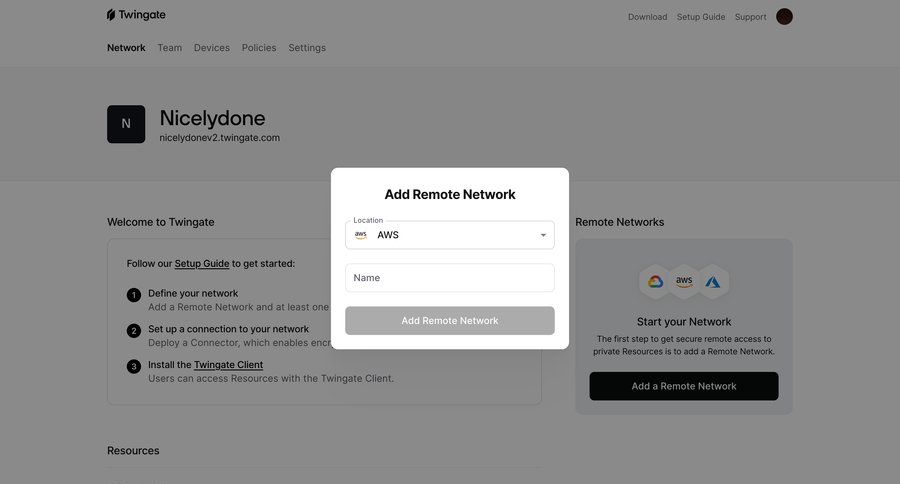Screen dimensions: 900x484
Task: Click the Start your Network heading
Action: [684, 322]
